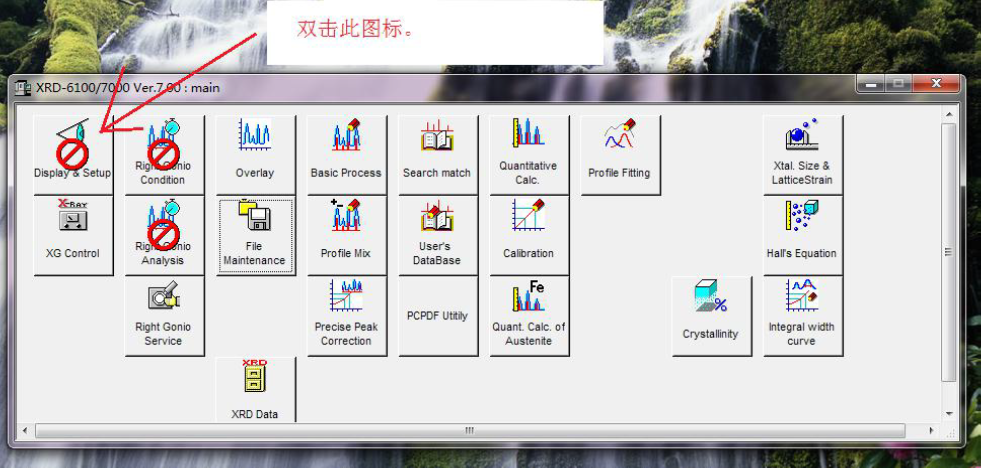This screenshot has width=981, height=468.
Task: Open the Profile Mix tool
Action: [x=347, y=235]
